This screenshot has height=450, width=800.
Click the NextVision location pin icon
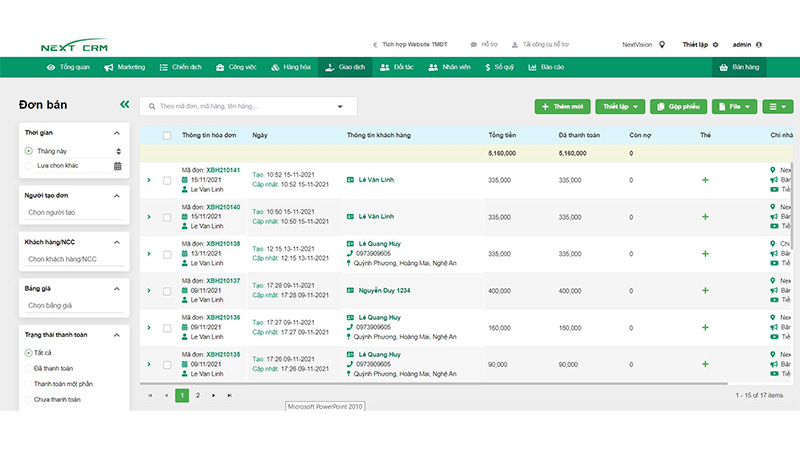click(661, 45)
